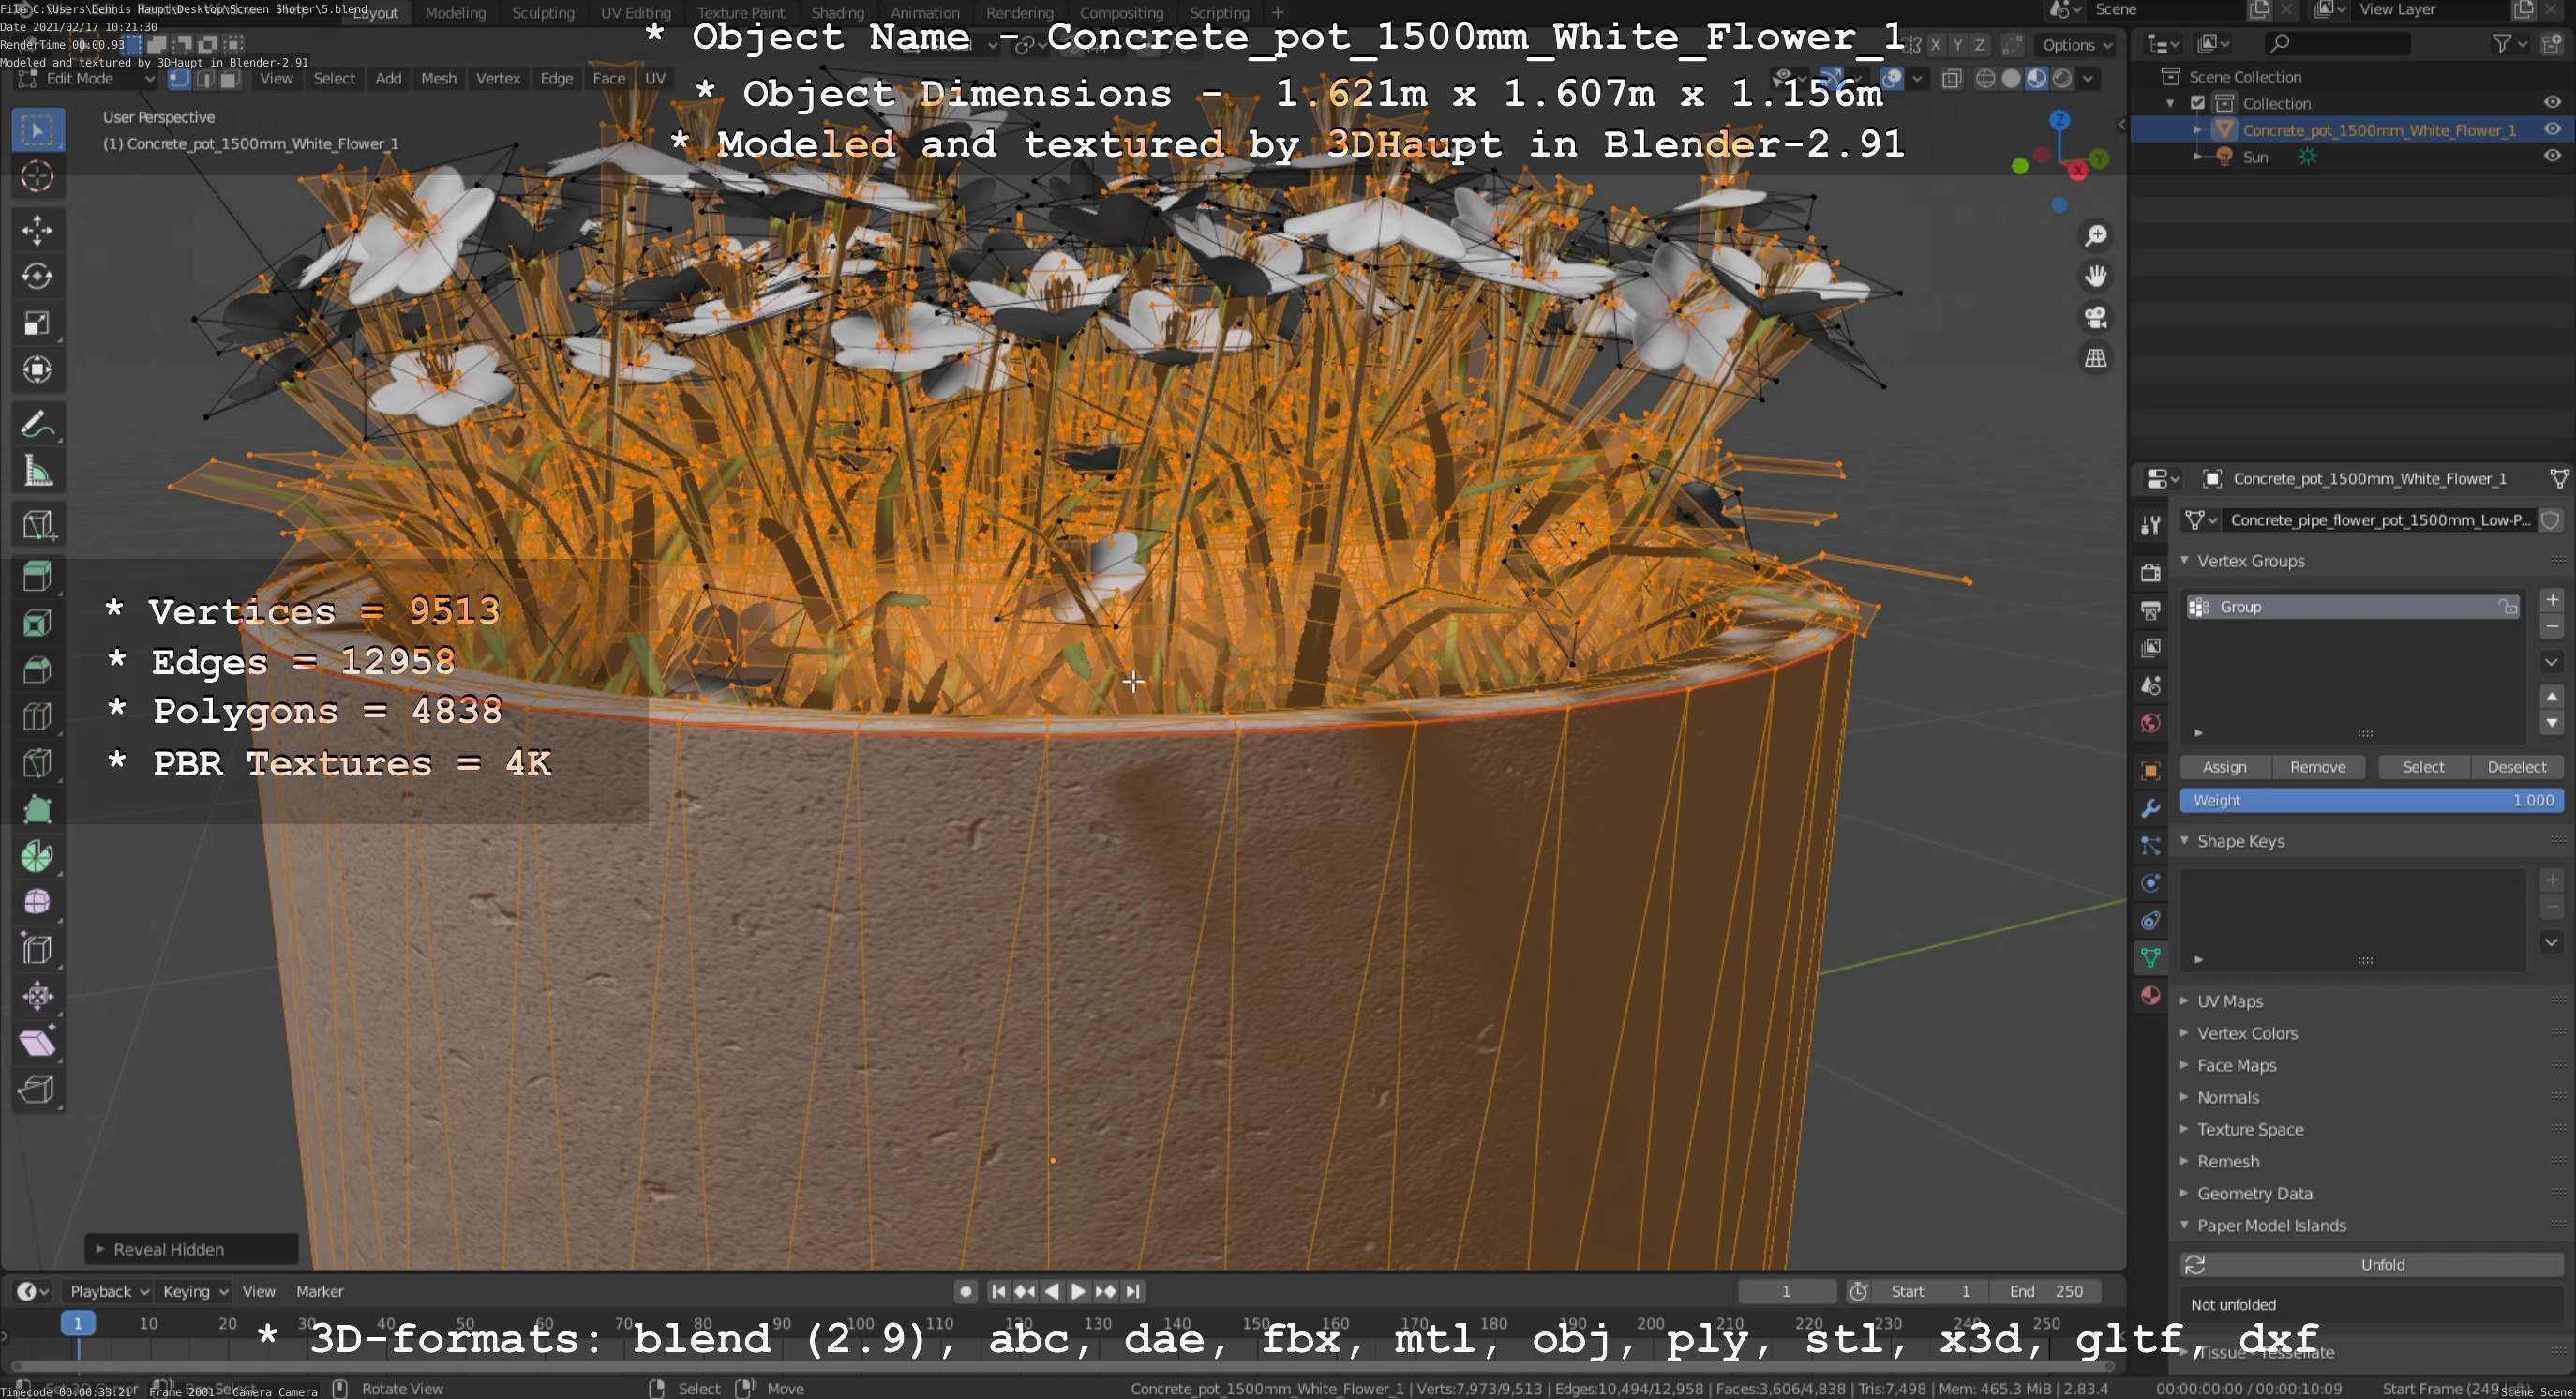Select the Rotate tool
The width and height of the screenshot is (2576, 1399).
click(x=37, y=276)
